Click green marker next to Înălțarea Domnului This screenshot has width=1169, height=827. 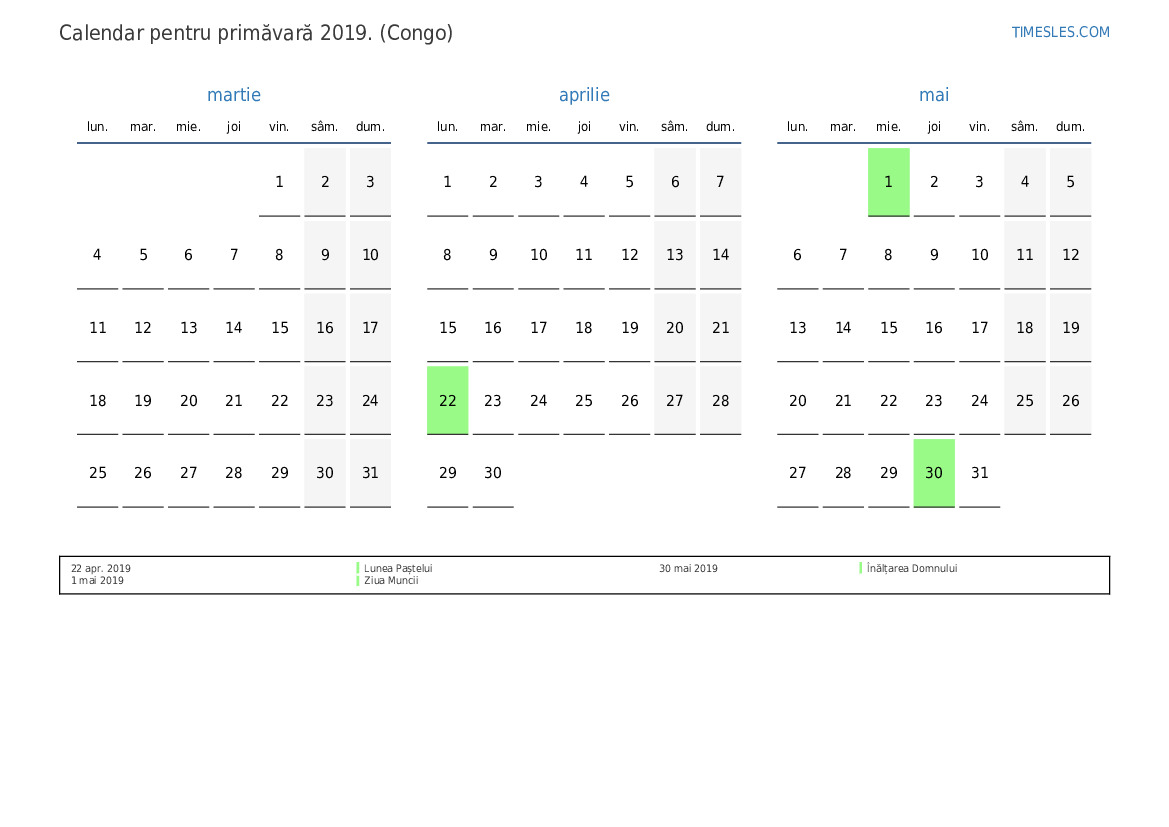click(x=861, y=568)
